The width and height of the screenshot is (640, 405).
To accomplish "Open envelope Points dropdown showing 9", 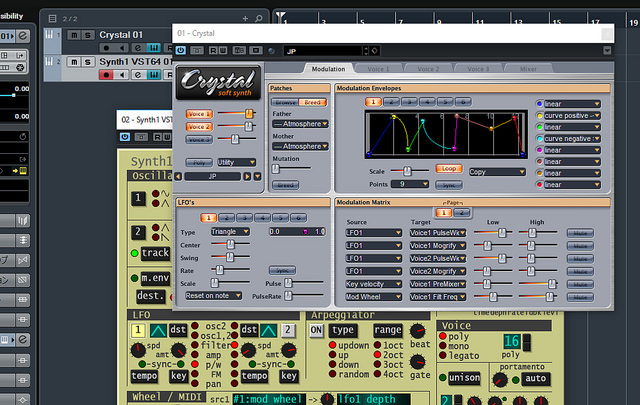I will pos(410,184).
